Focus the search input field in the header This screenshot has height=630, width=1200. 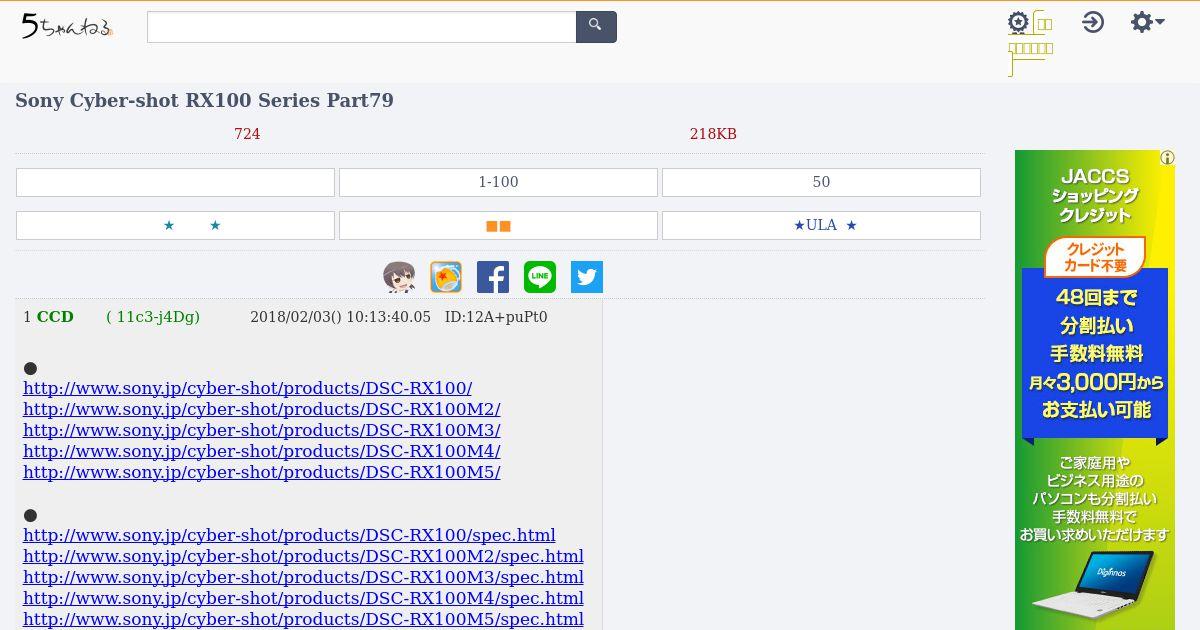[x=361, y=27]
